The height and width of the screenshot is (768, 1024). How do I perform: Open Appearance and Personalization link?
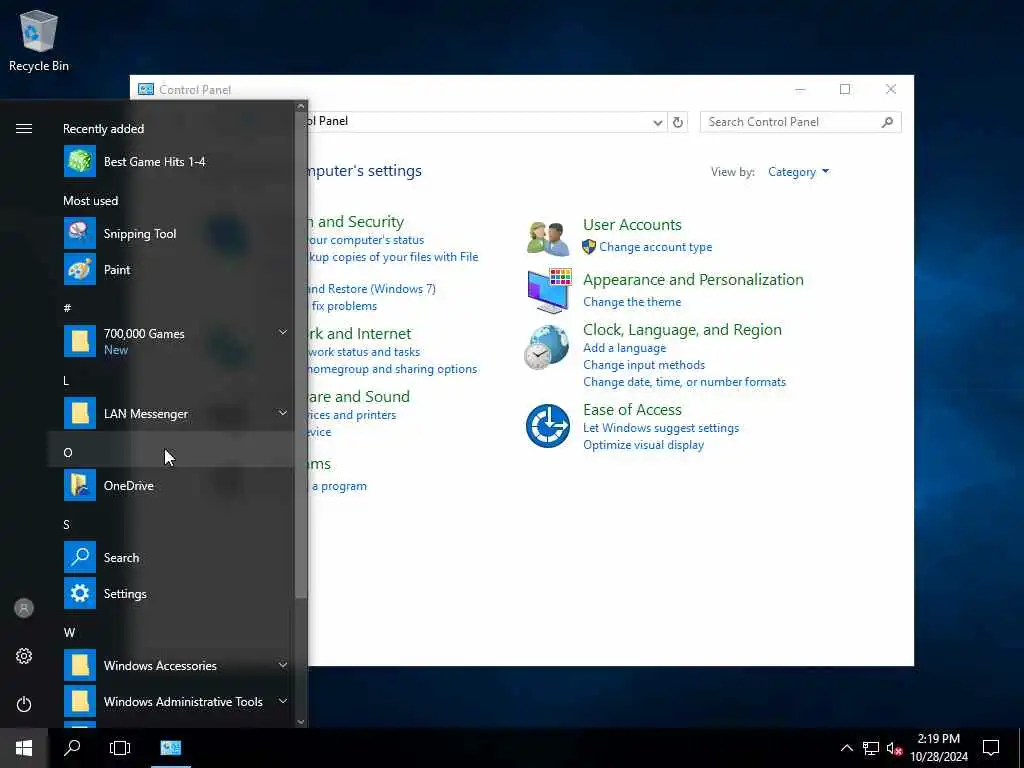tap(693, 280)
